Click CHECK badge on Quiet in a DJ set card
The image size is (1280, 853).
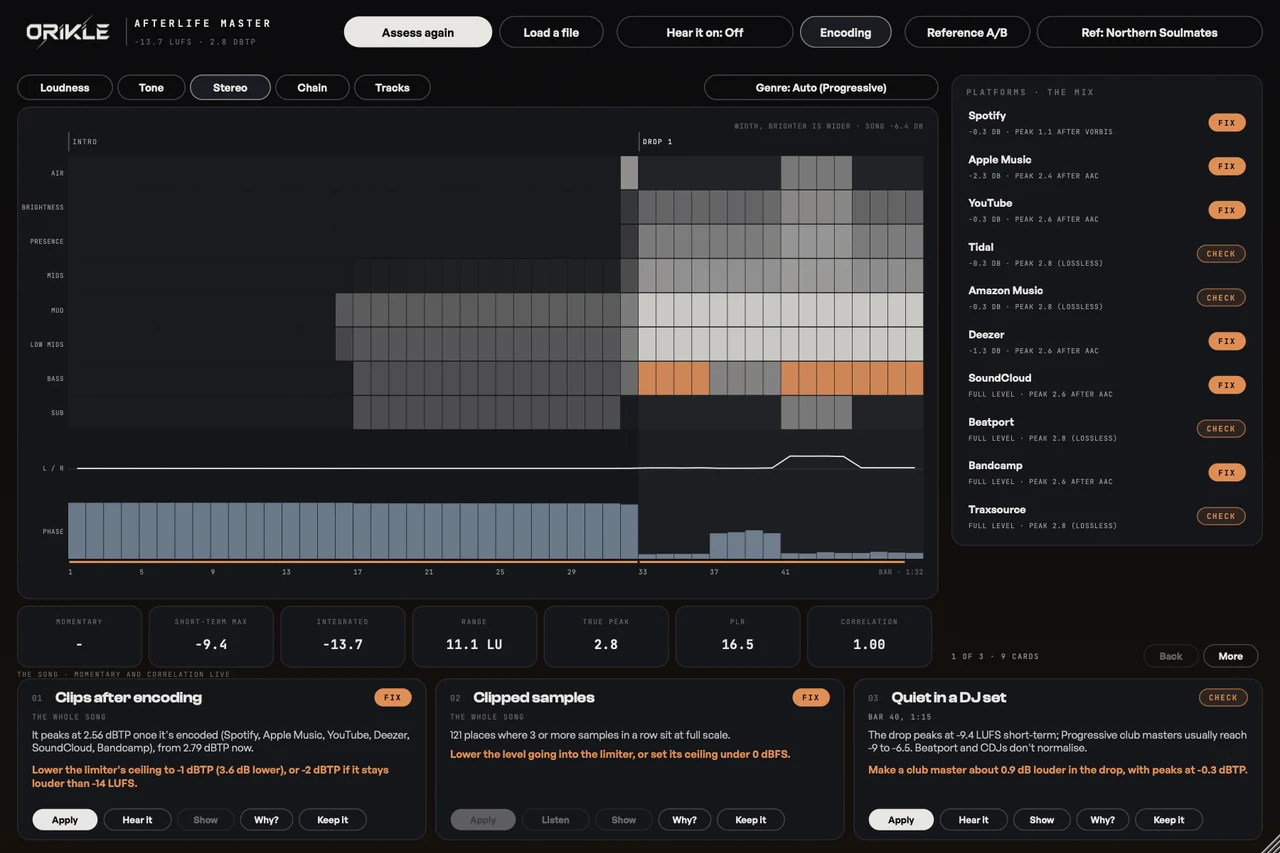1223,697
